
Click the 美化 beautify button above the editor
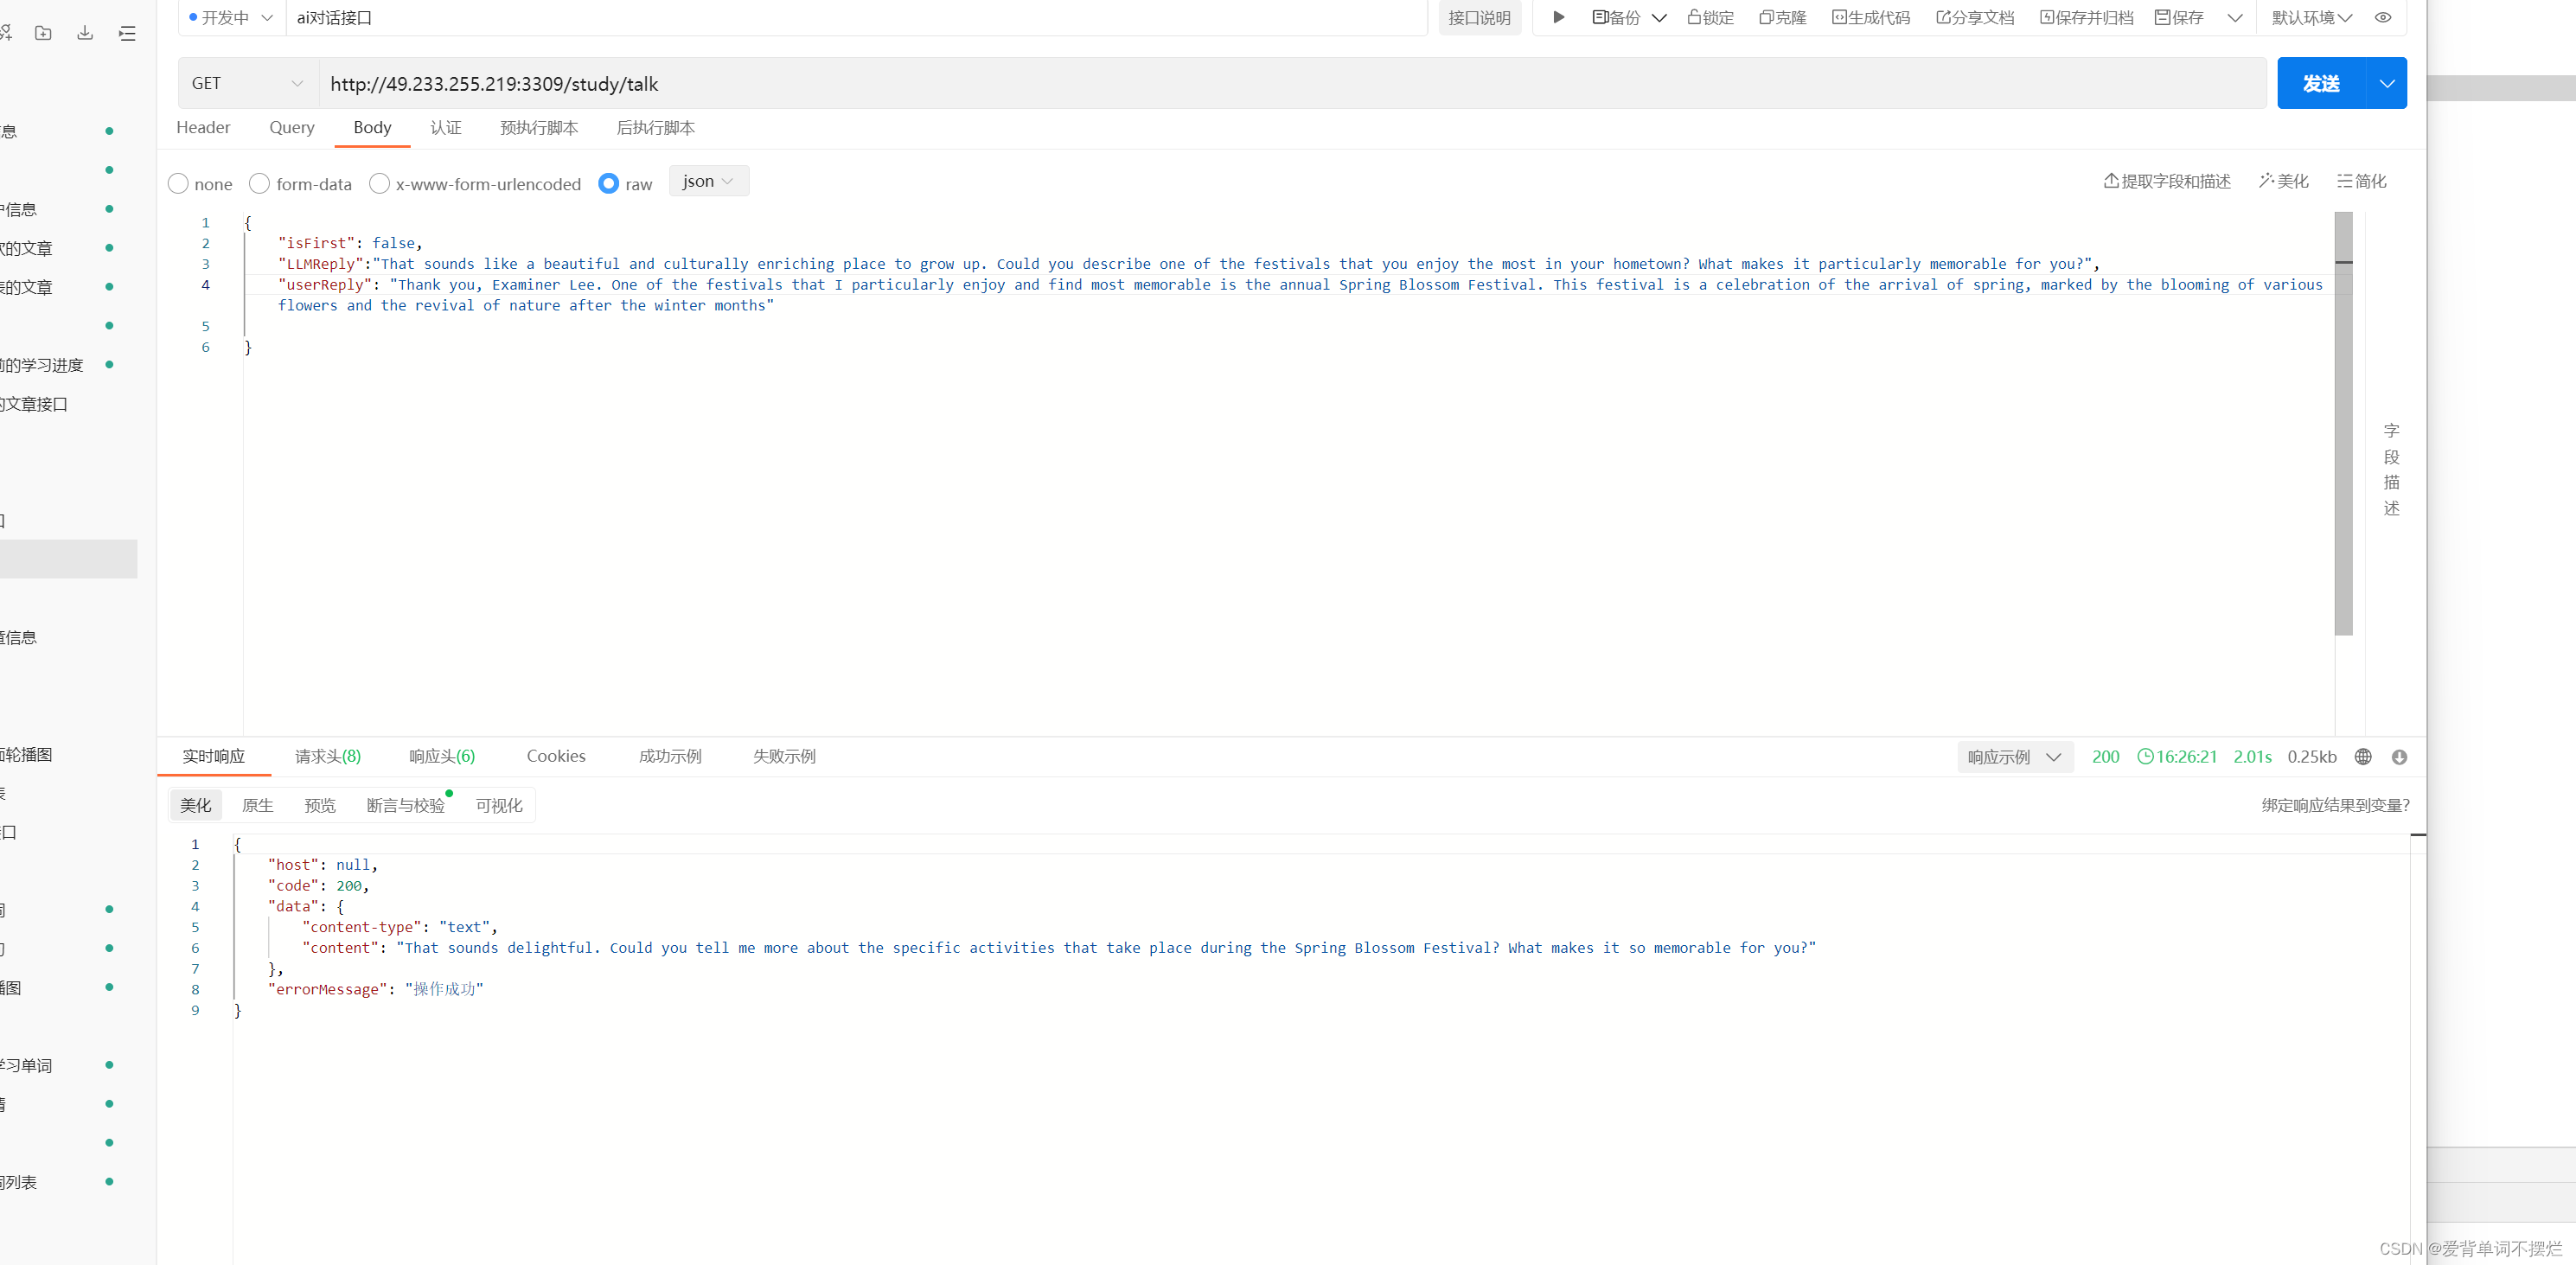pyautogui.click(x=2283, y=181)
